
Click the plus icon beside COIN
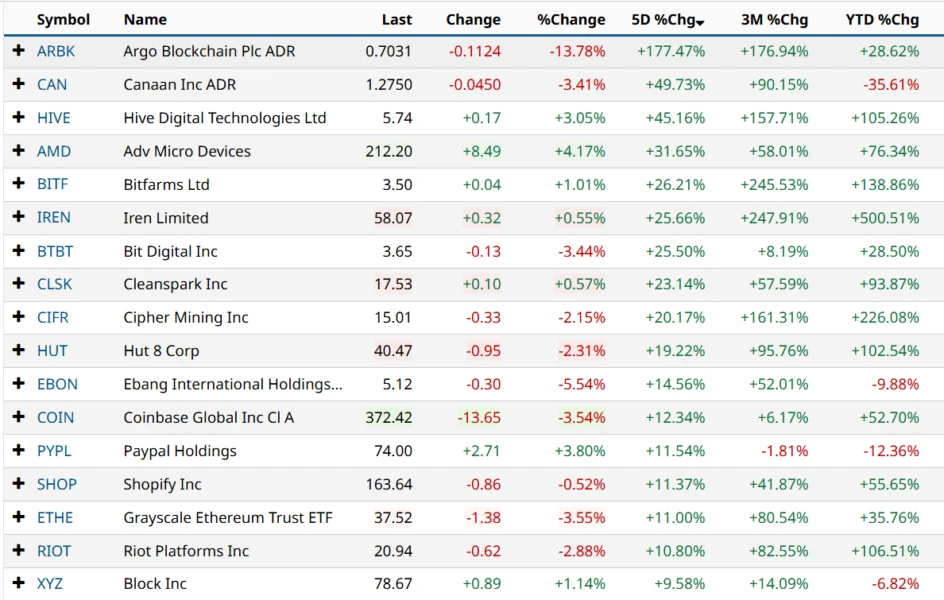click(x=18, y=417)
